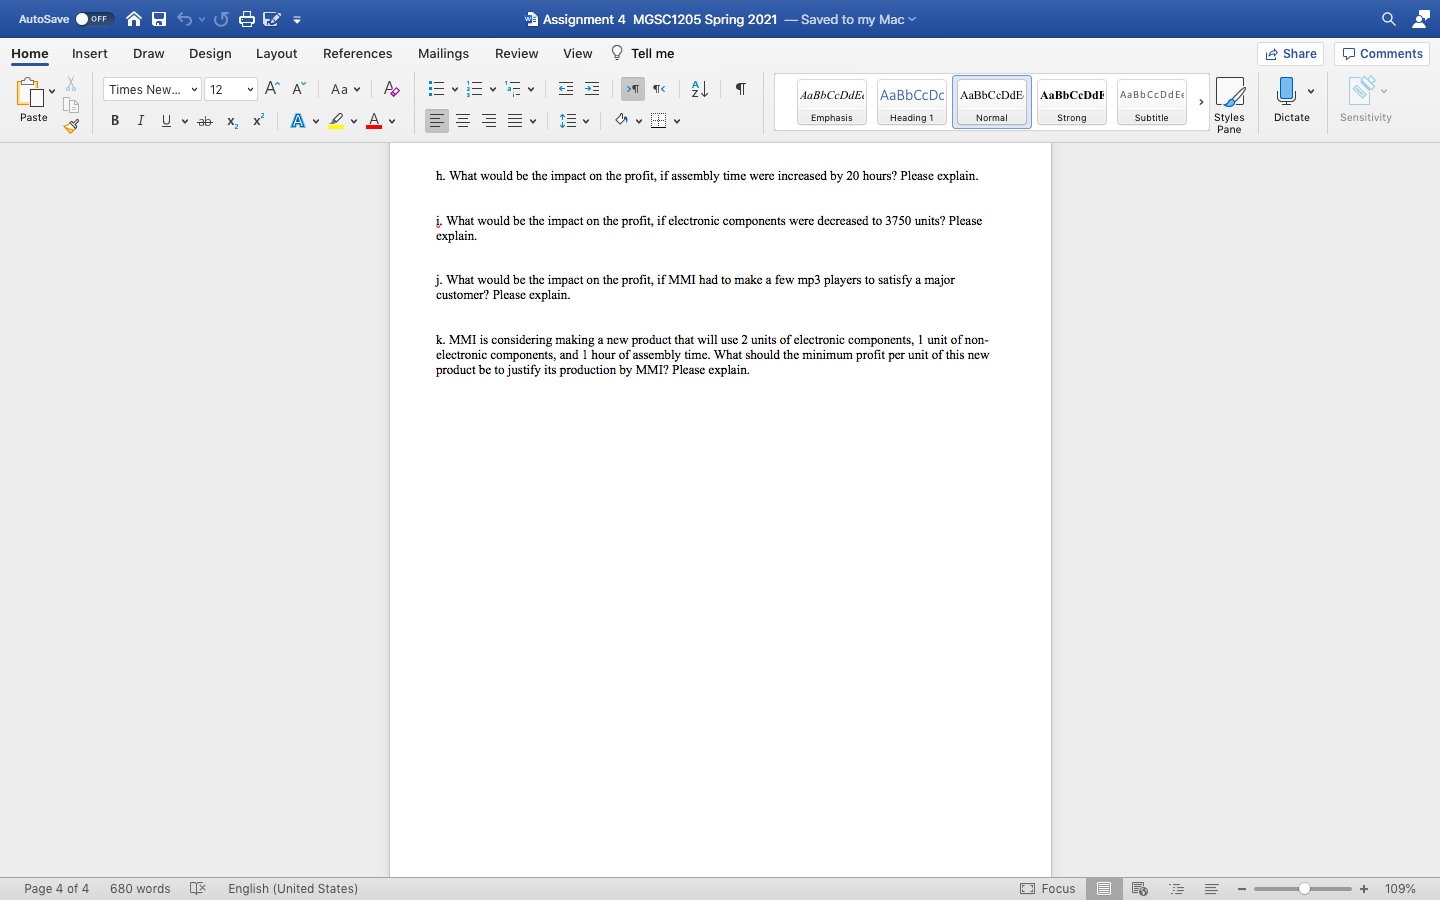Adjust the zoom slider

[1303, 888]
